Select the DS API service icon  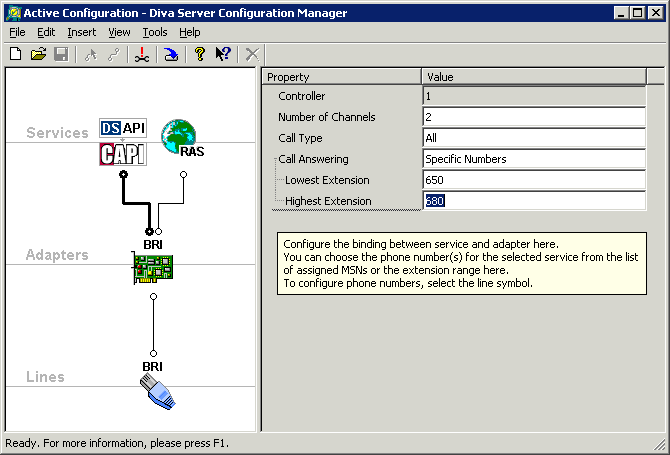tap(123, 128)
